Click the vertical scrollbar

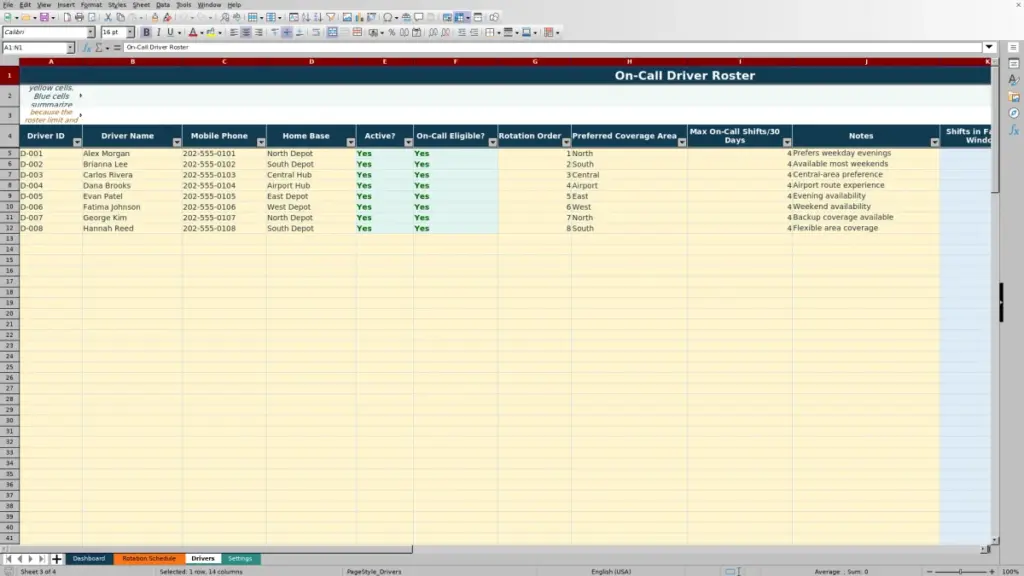tap(995, 300)
